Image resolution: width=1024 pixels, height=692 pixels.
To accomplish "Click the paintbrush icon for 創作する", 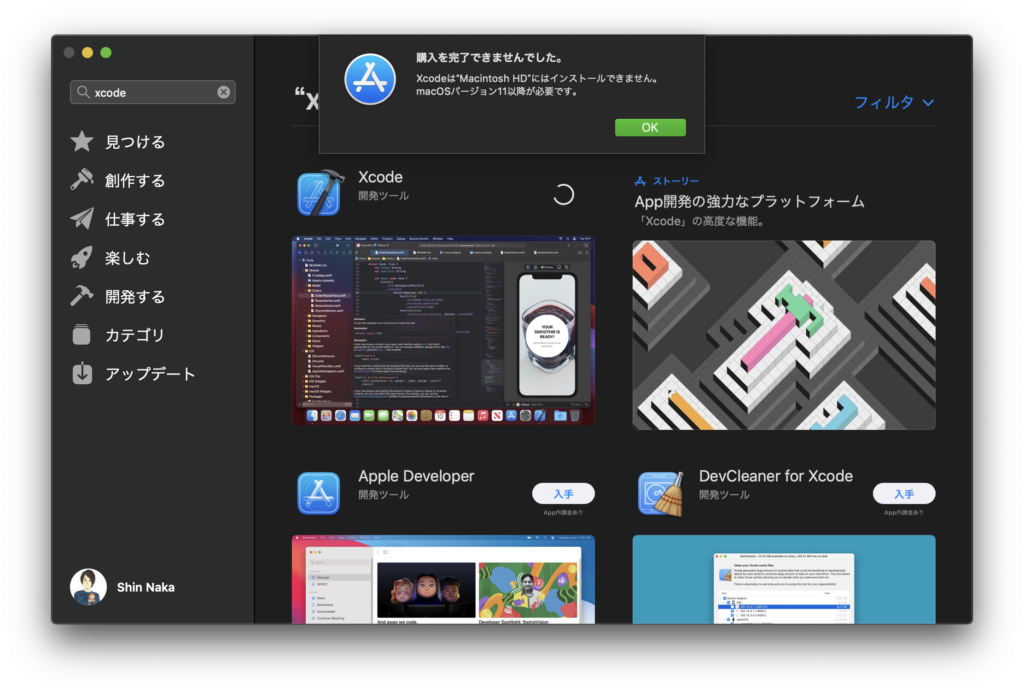I will pyautogui.click(x=82, y=180).
